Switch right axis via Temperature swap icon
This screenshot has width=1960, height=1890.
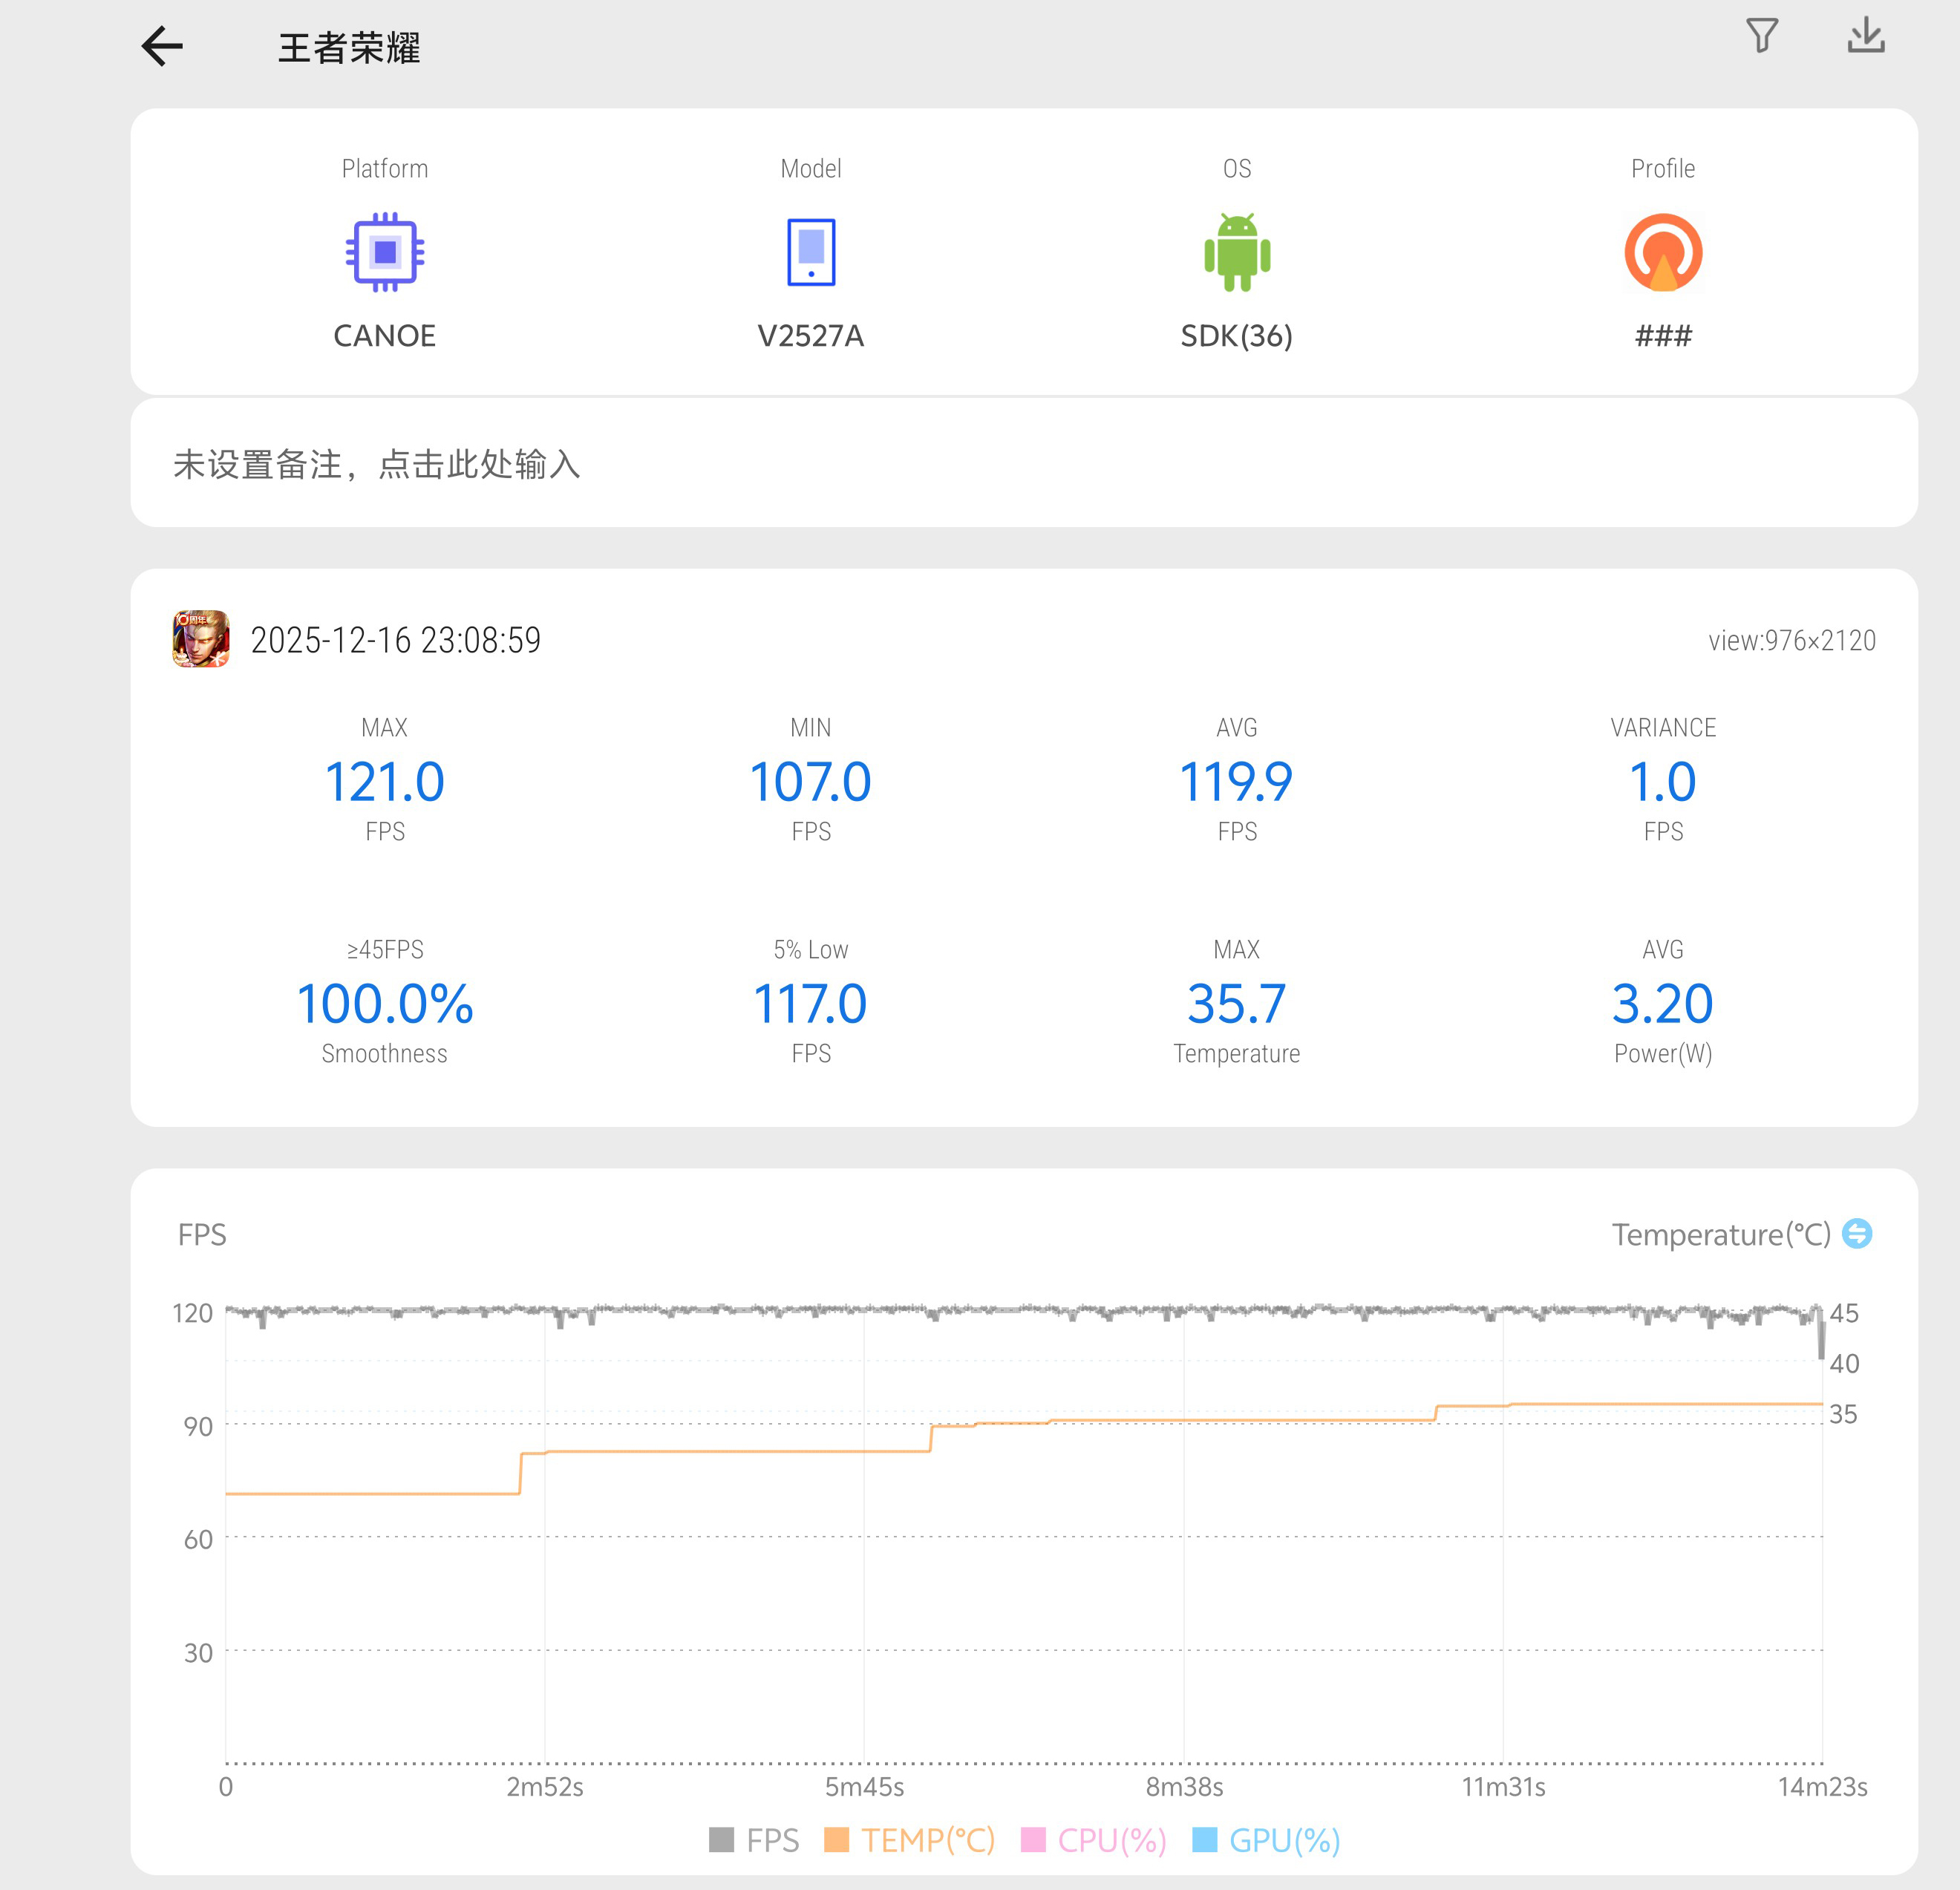[1857, 1233]
